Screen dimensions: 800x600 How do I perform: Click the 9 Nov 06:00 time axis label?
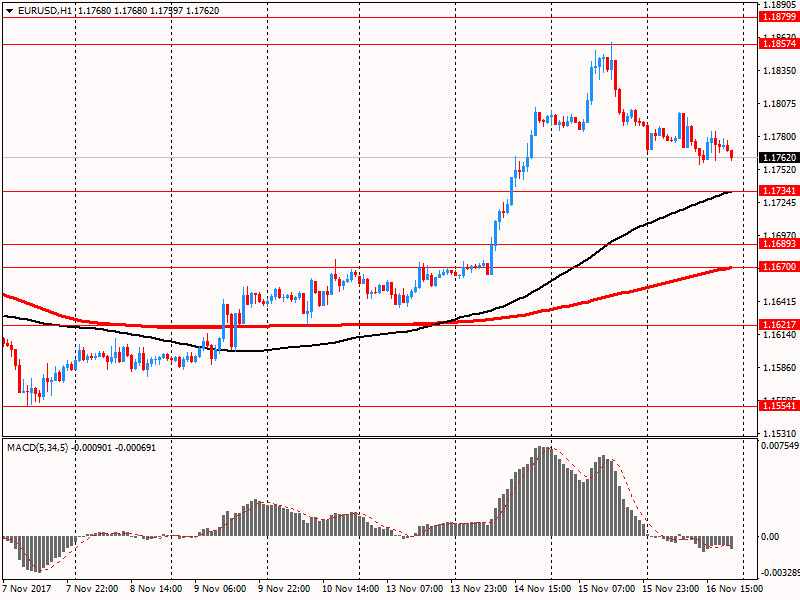220,589
